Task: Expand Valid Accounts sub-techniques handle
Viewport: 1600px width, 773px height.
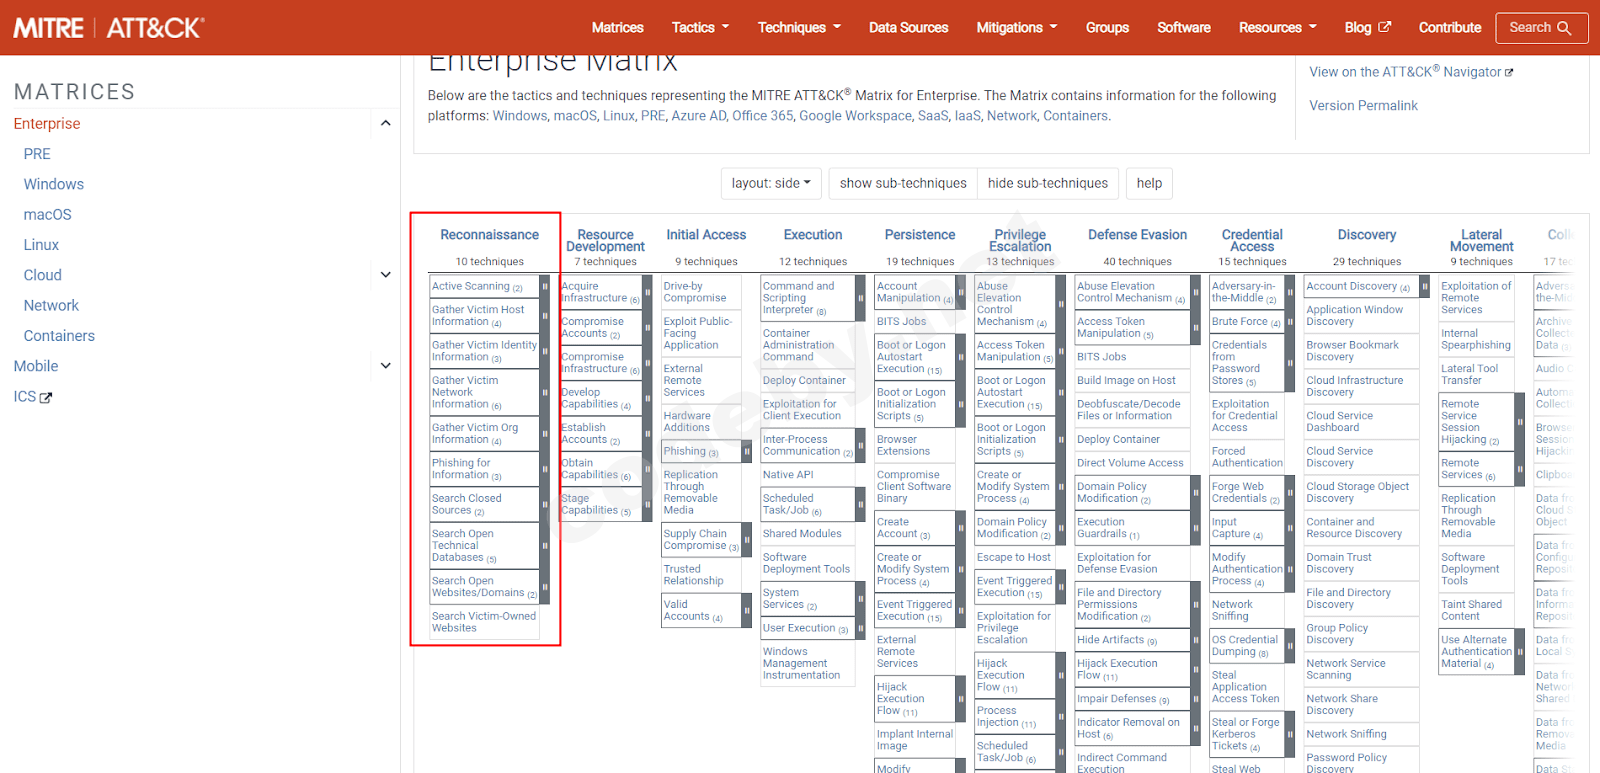Action: click(746, 610)
